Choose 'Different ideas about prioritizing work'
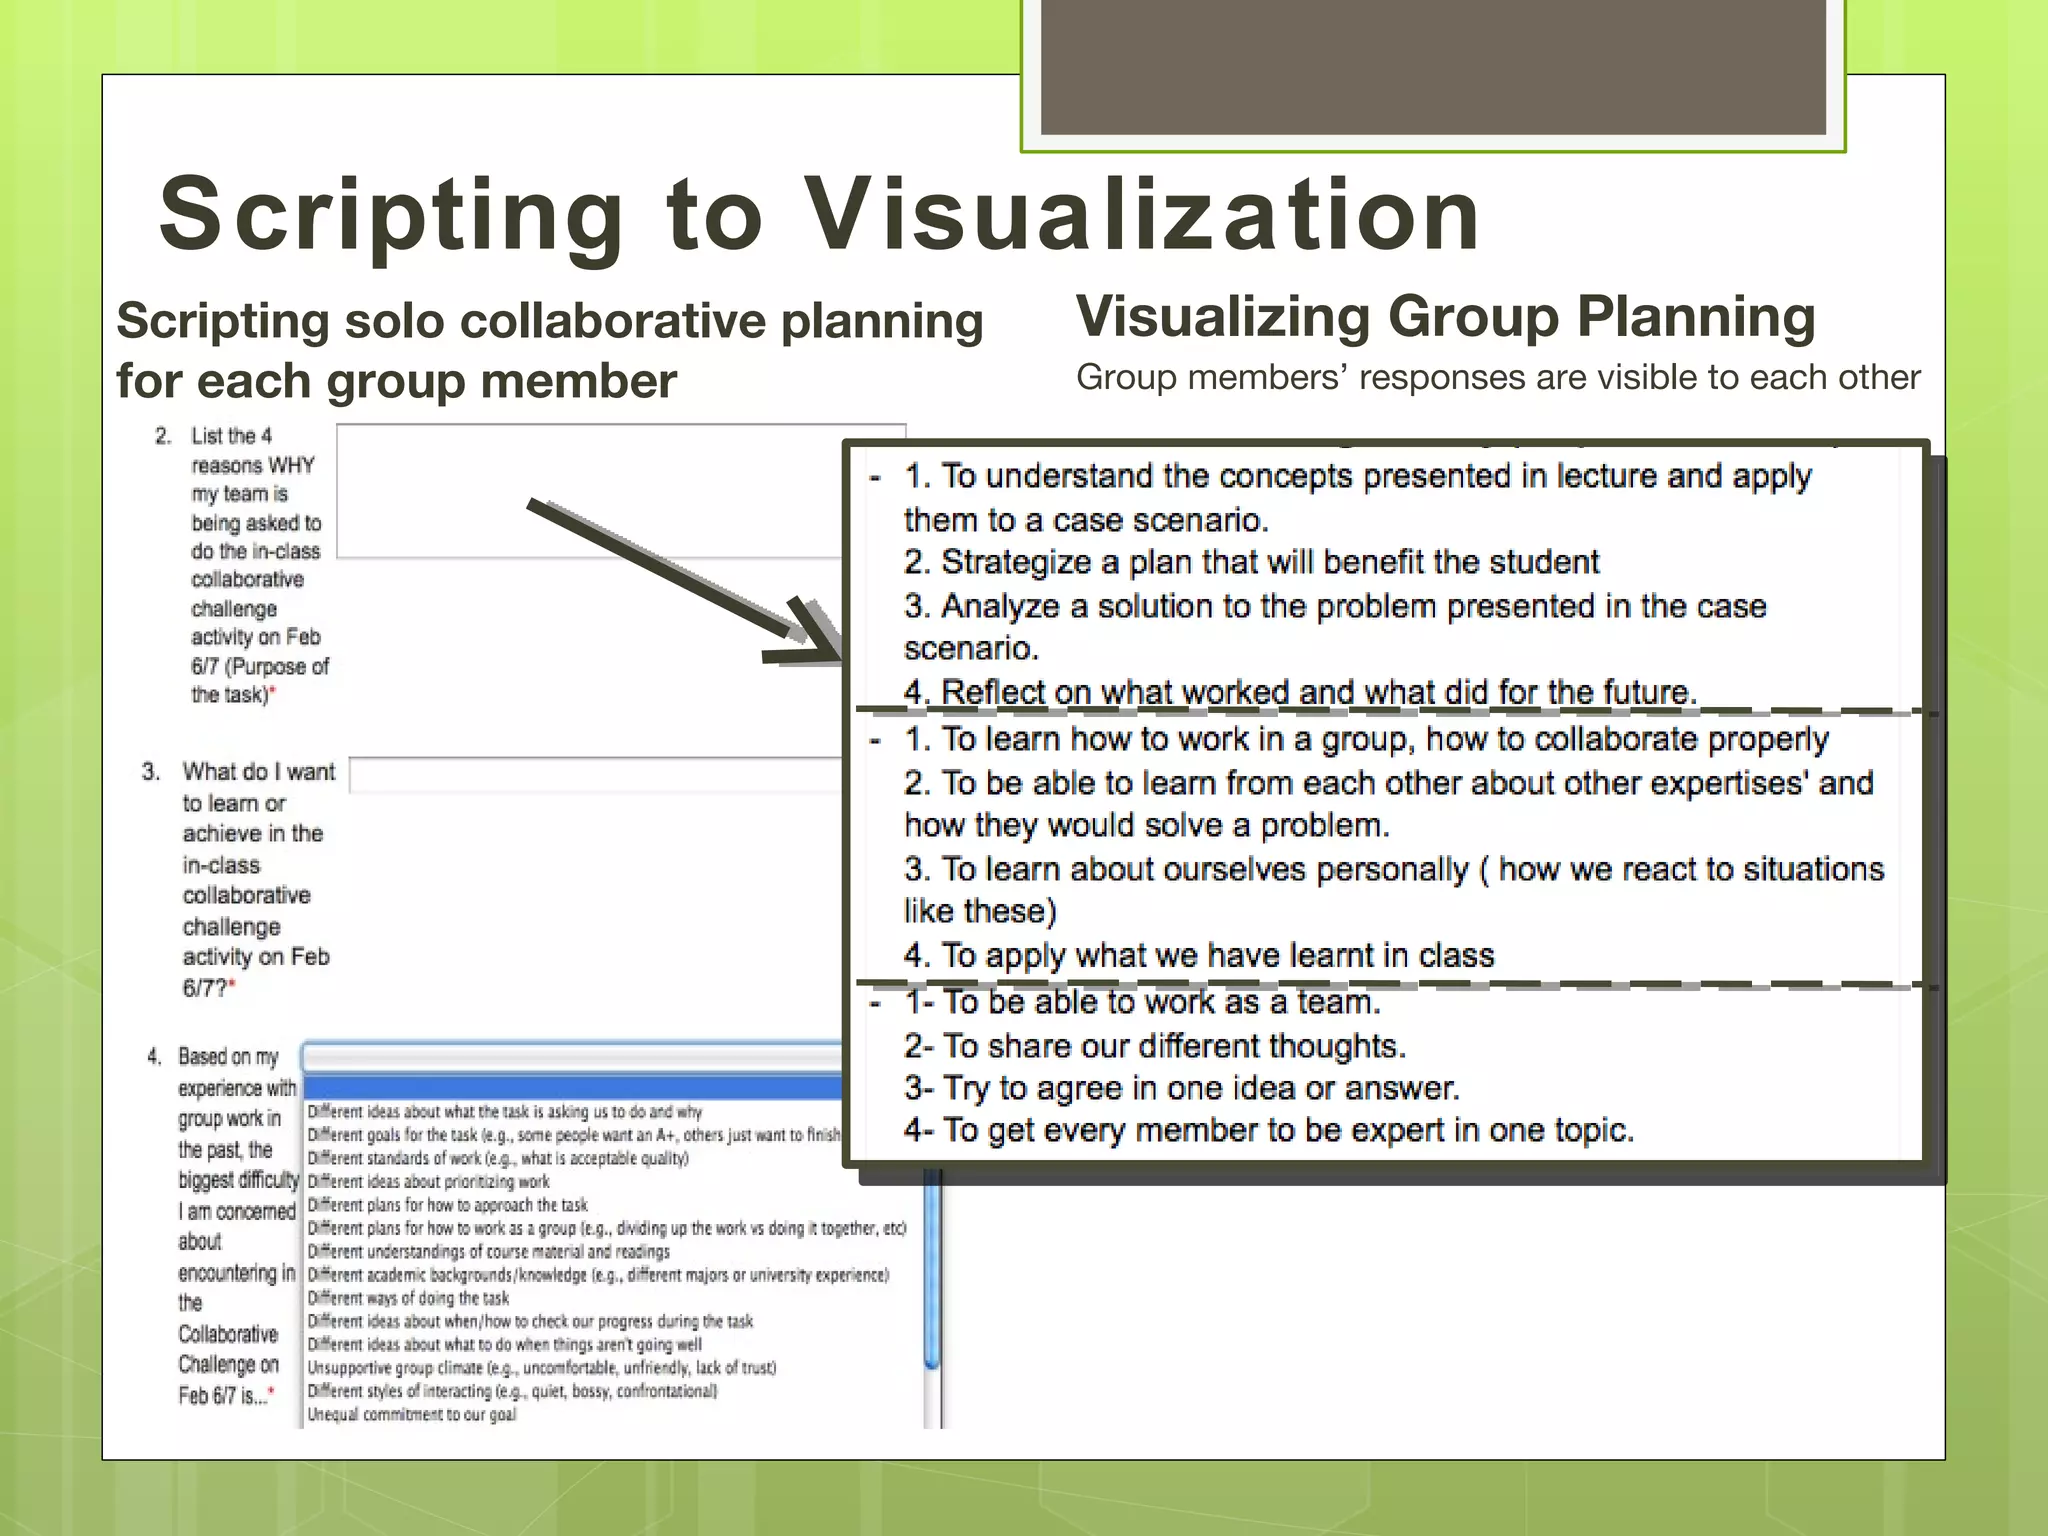This screenshot has height=1536, width=2048. coord(428,1181)
